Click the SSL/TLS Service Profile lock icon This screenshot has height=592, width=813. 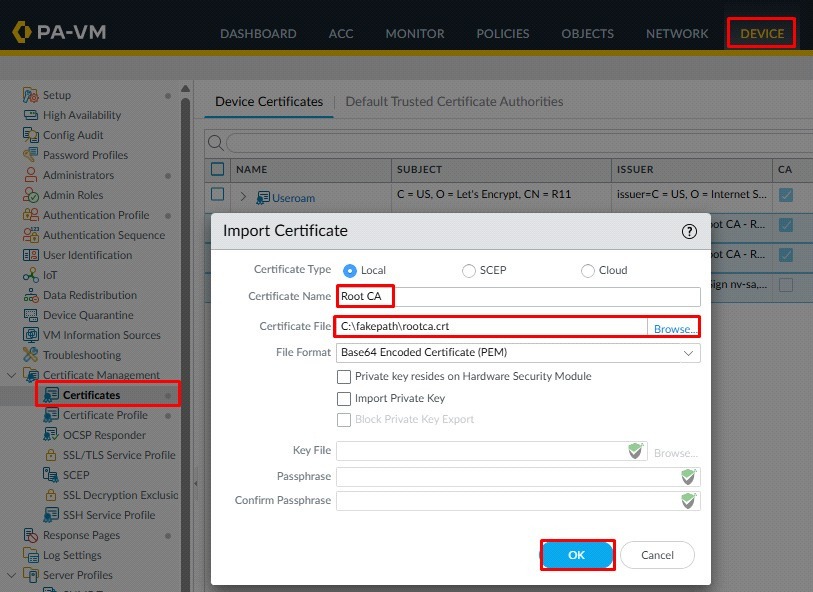click(x=51, y=455)
